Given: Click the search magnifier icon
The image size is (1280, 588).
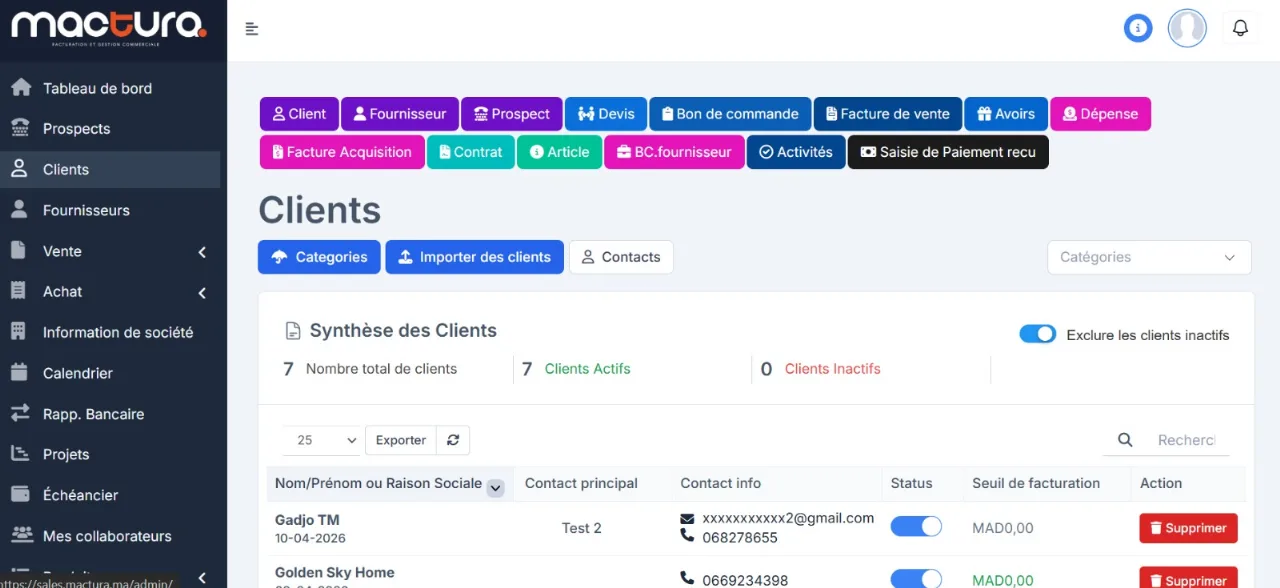Looking at the screenshot, I should 1125,440.
